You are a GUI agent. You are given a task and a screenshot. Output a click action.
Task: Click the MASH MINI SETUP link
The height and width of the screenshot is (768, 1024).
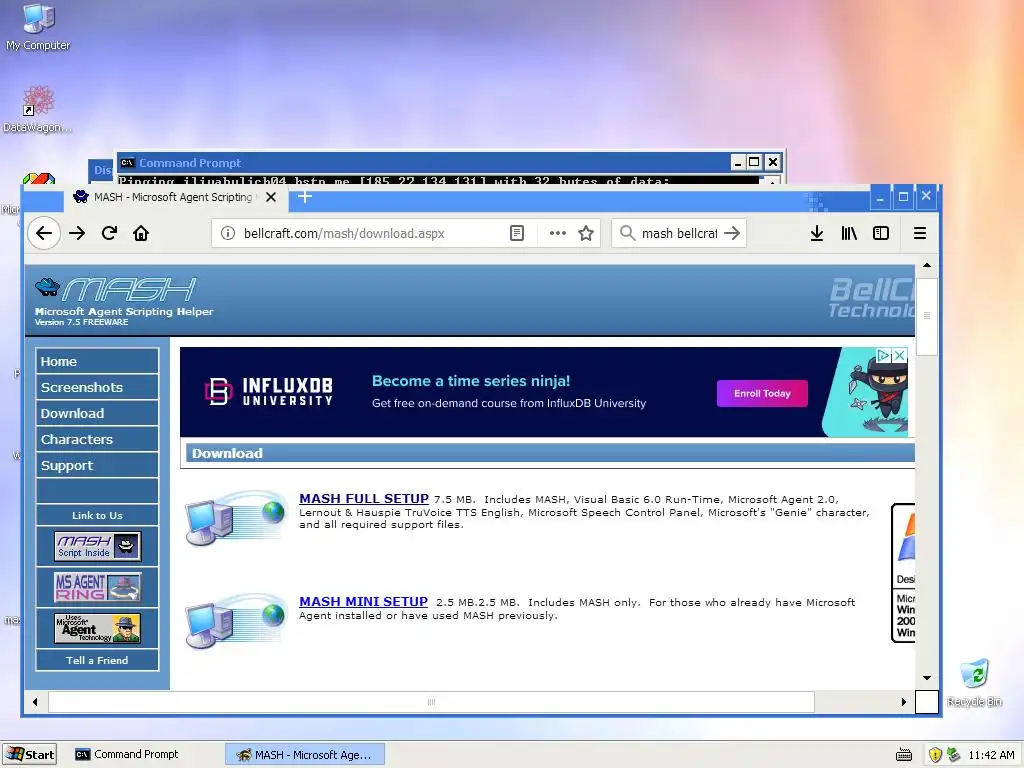[x=363, y=601]
